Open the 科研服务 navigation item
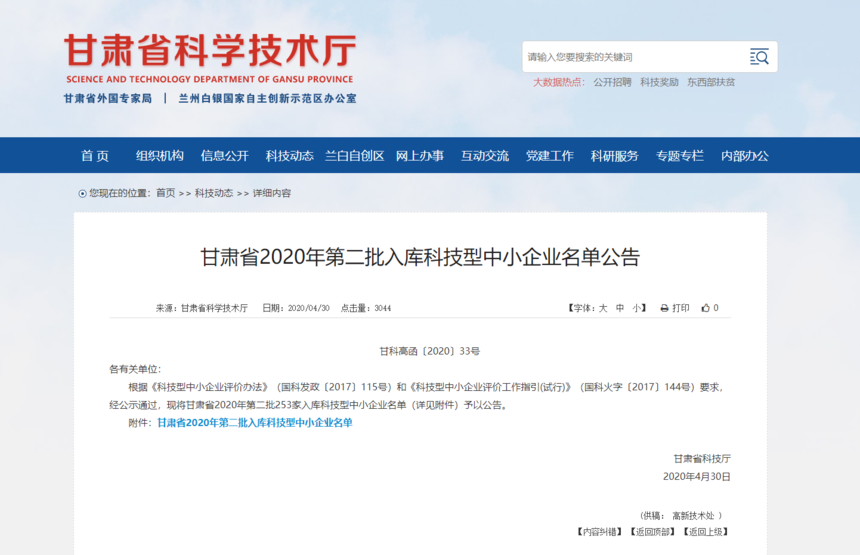Screen dimensions: 860x555 [x=614, y=156]
